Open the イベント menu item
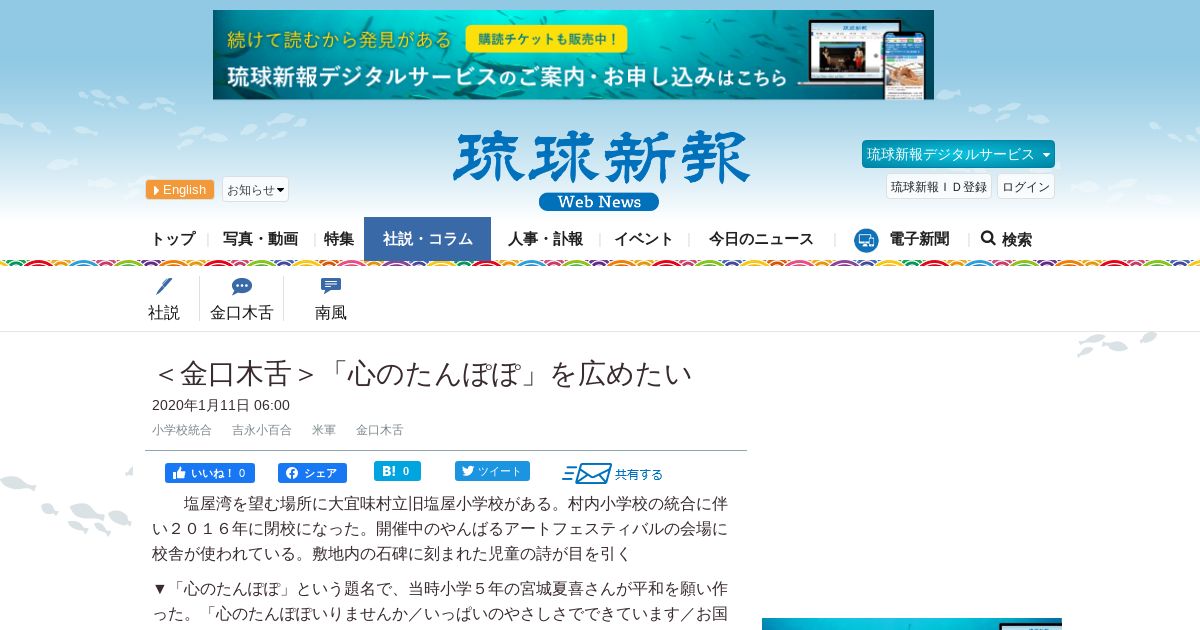 644,239
